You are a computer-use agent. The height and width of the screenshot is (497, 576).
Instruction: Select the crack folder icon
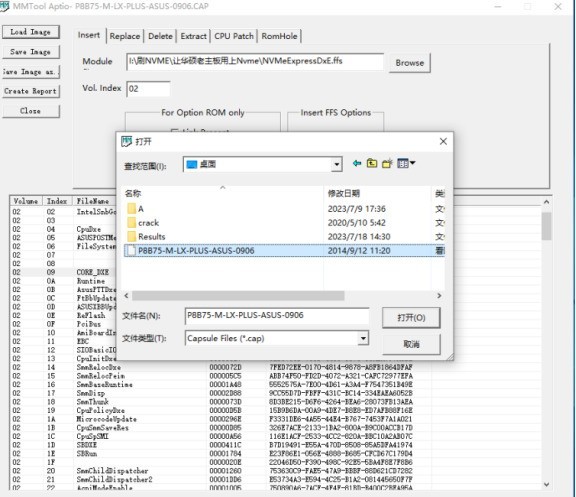(132, 223)
